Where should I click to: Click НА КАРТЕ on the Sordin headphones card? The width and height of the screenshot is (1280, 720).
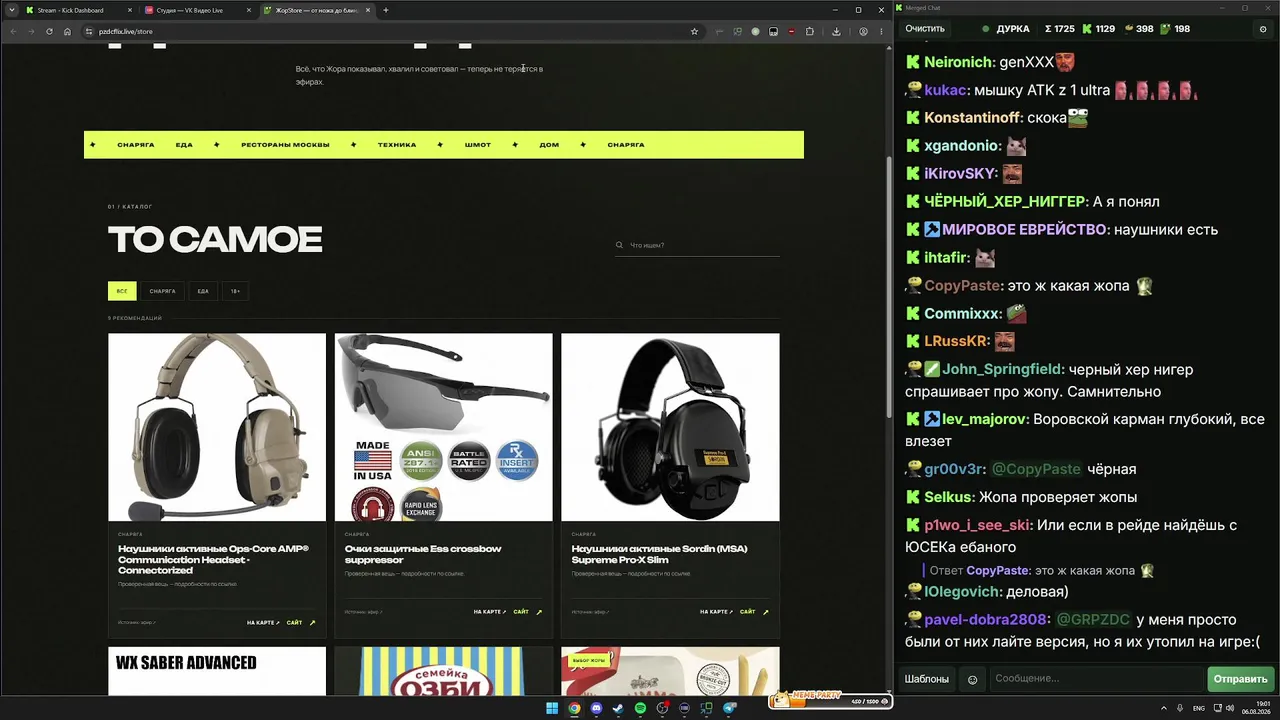point(716,612)
